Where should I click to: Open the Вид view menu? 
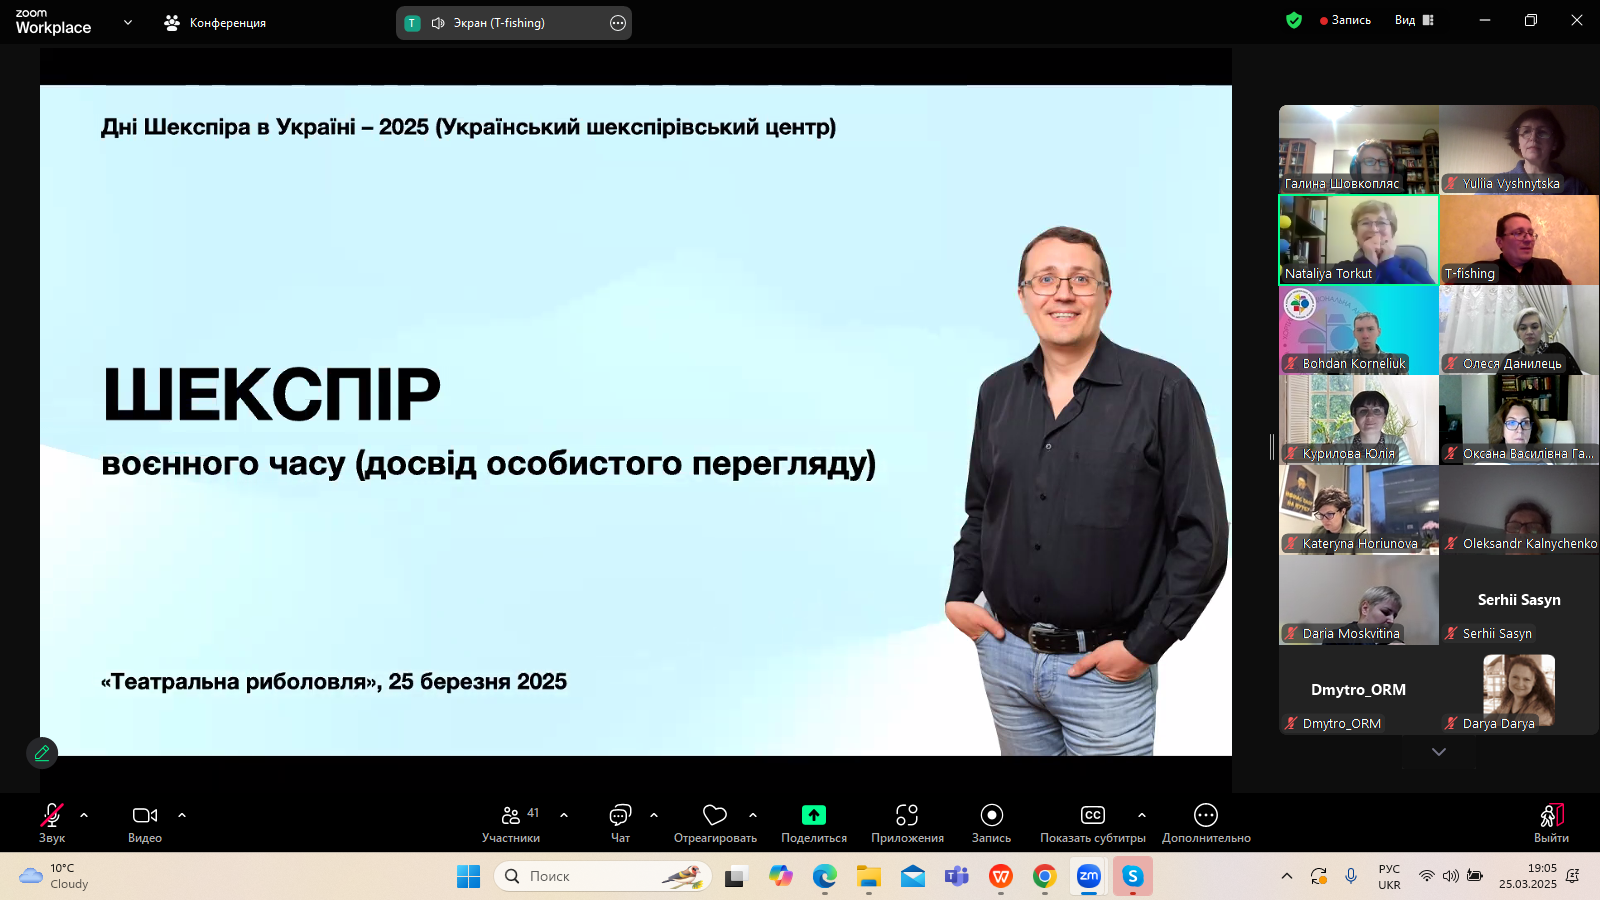(x=1414, y=20)
